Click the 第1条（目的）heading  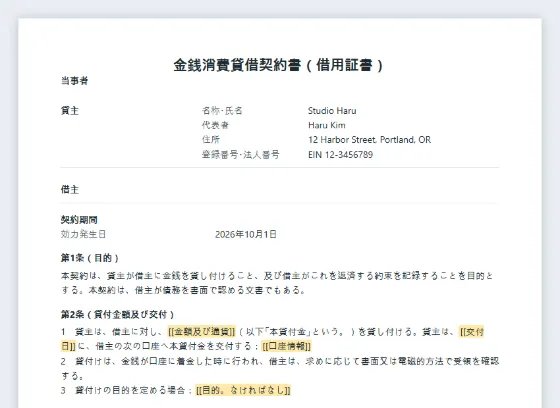[x=90, y=258]
